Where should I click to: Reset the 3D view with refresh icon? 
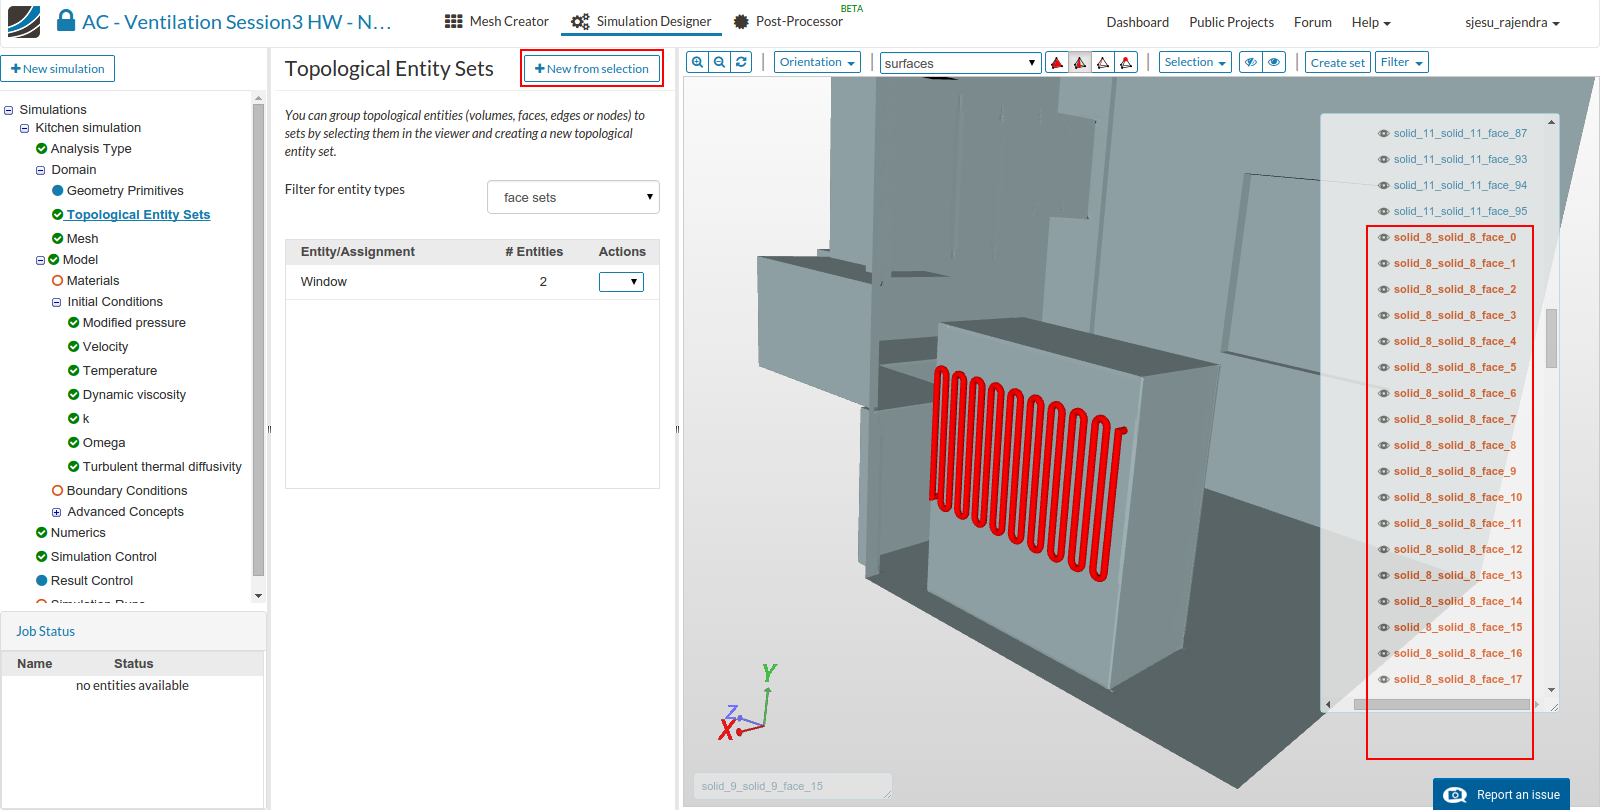coord(741,62)
